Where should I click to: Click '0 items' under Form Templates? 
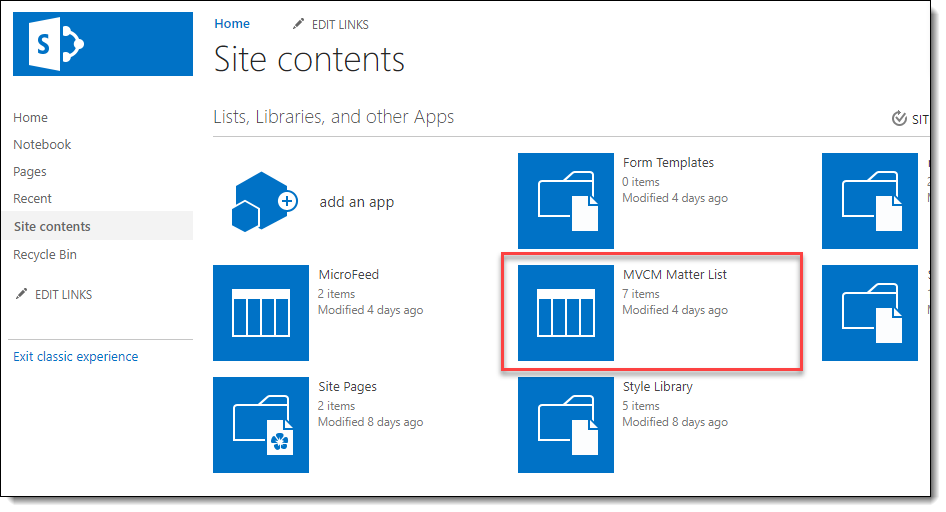(x=641, y=182)
